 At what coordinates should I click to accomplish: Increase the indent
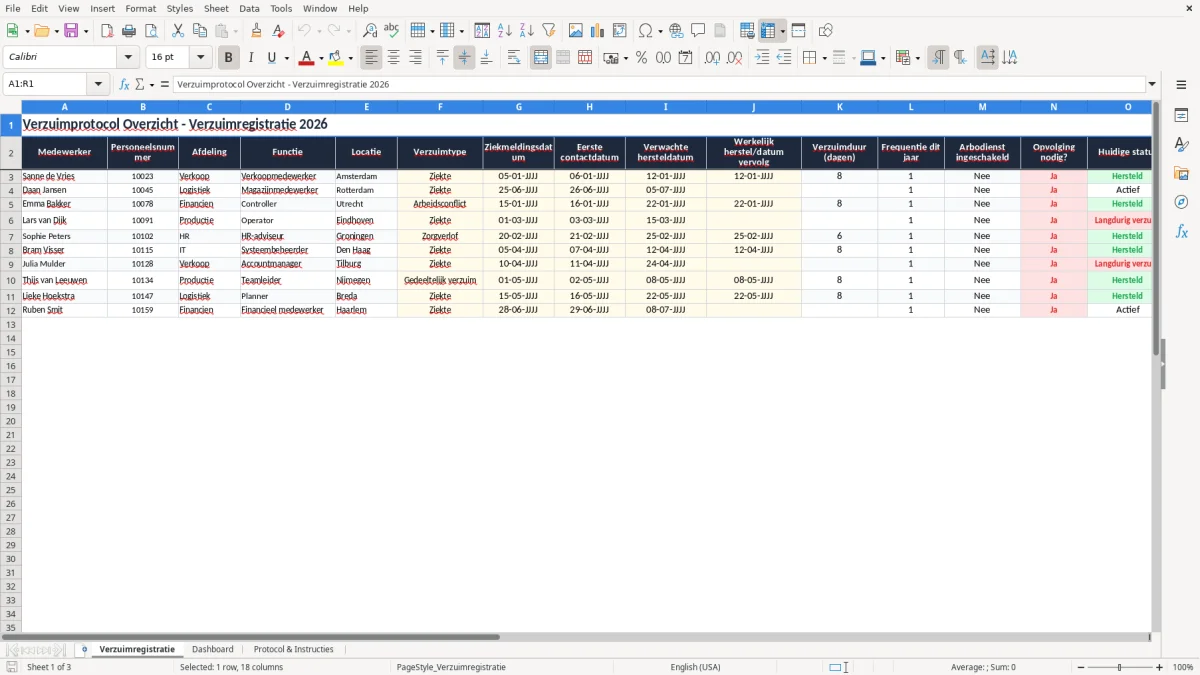[x=762, y=58]
